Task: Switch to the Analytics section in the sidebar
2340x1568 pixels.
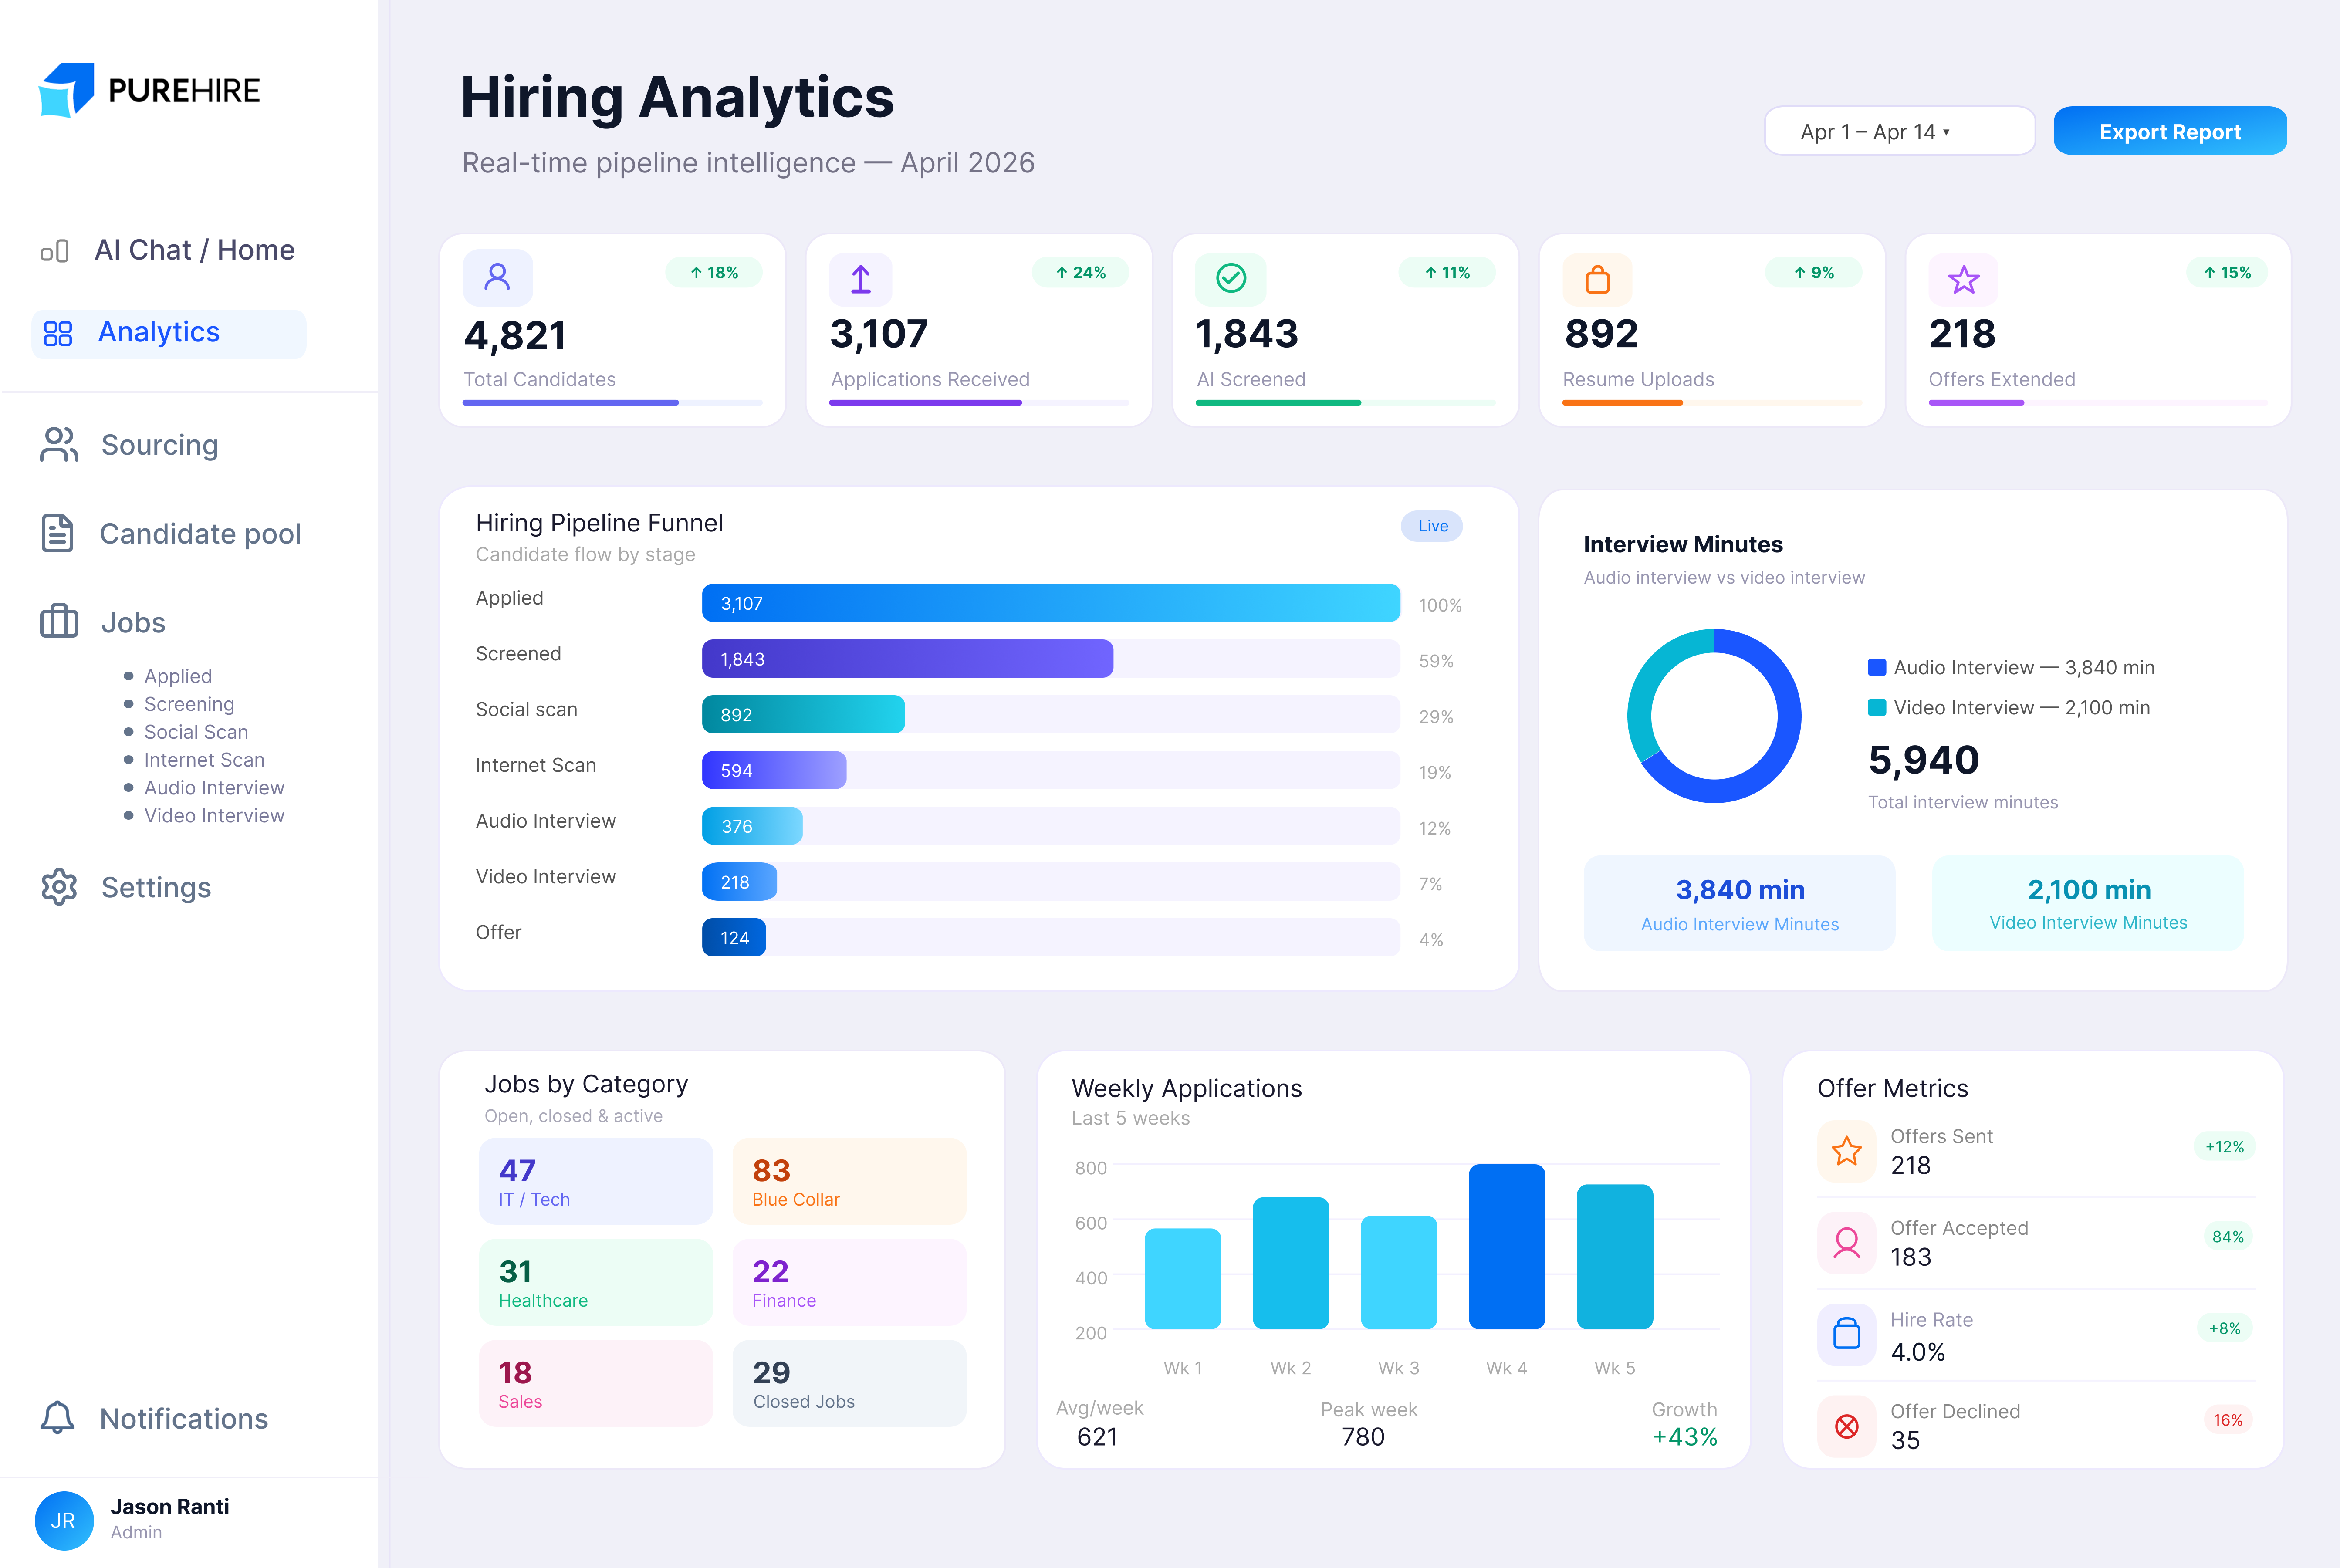Action: pos(158,332)
